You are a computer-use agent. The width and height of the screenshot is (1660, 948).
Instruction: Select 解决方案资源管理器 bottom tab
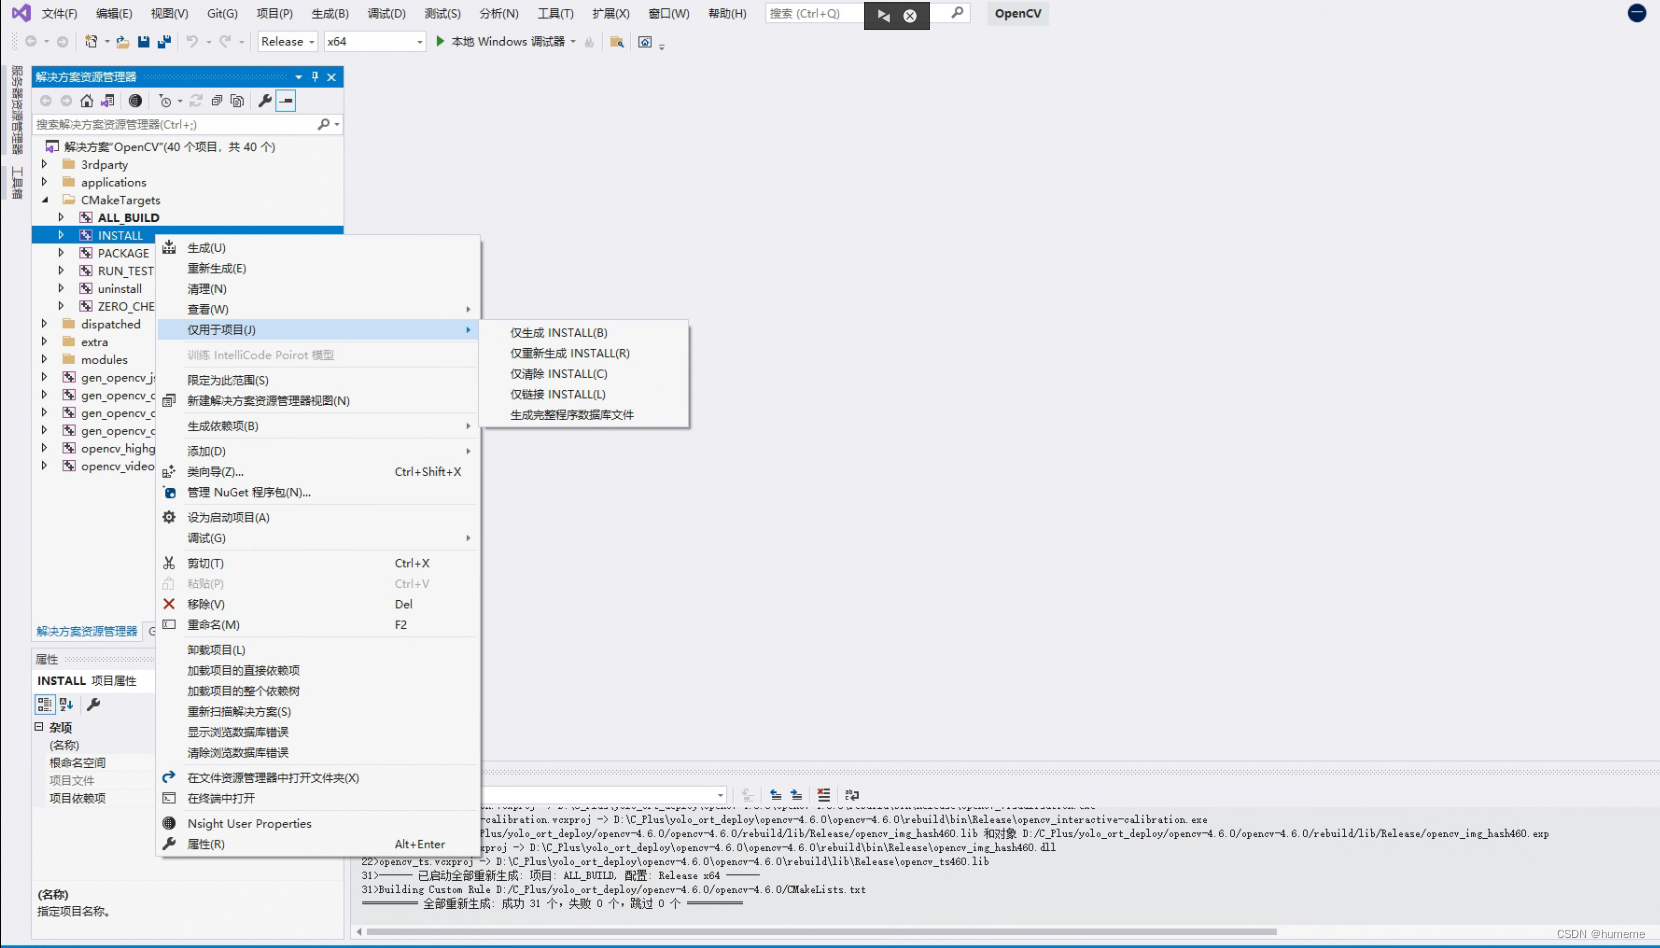(87, 631)
